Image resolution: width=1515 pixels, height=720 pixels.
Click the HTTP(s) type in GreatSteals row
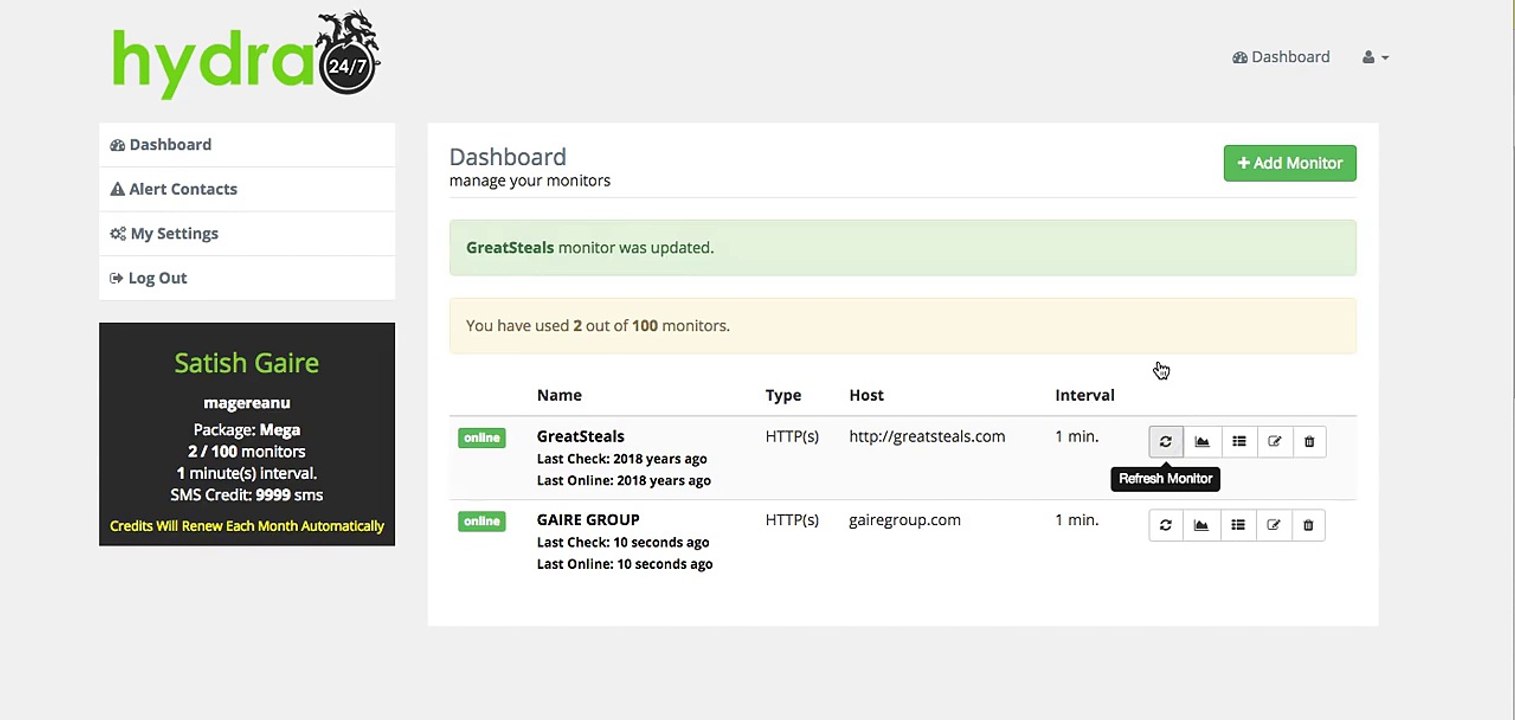[792, 436]
